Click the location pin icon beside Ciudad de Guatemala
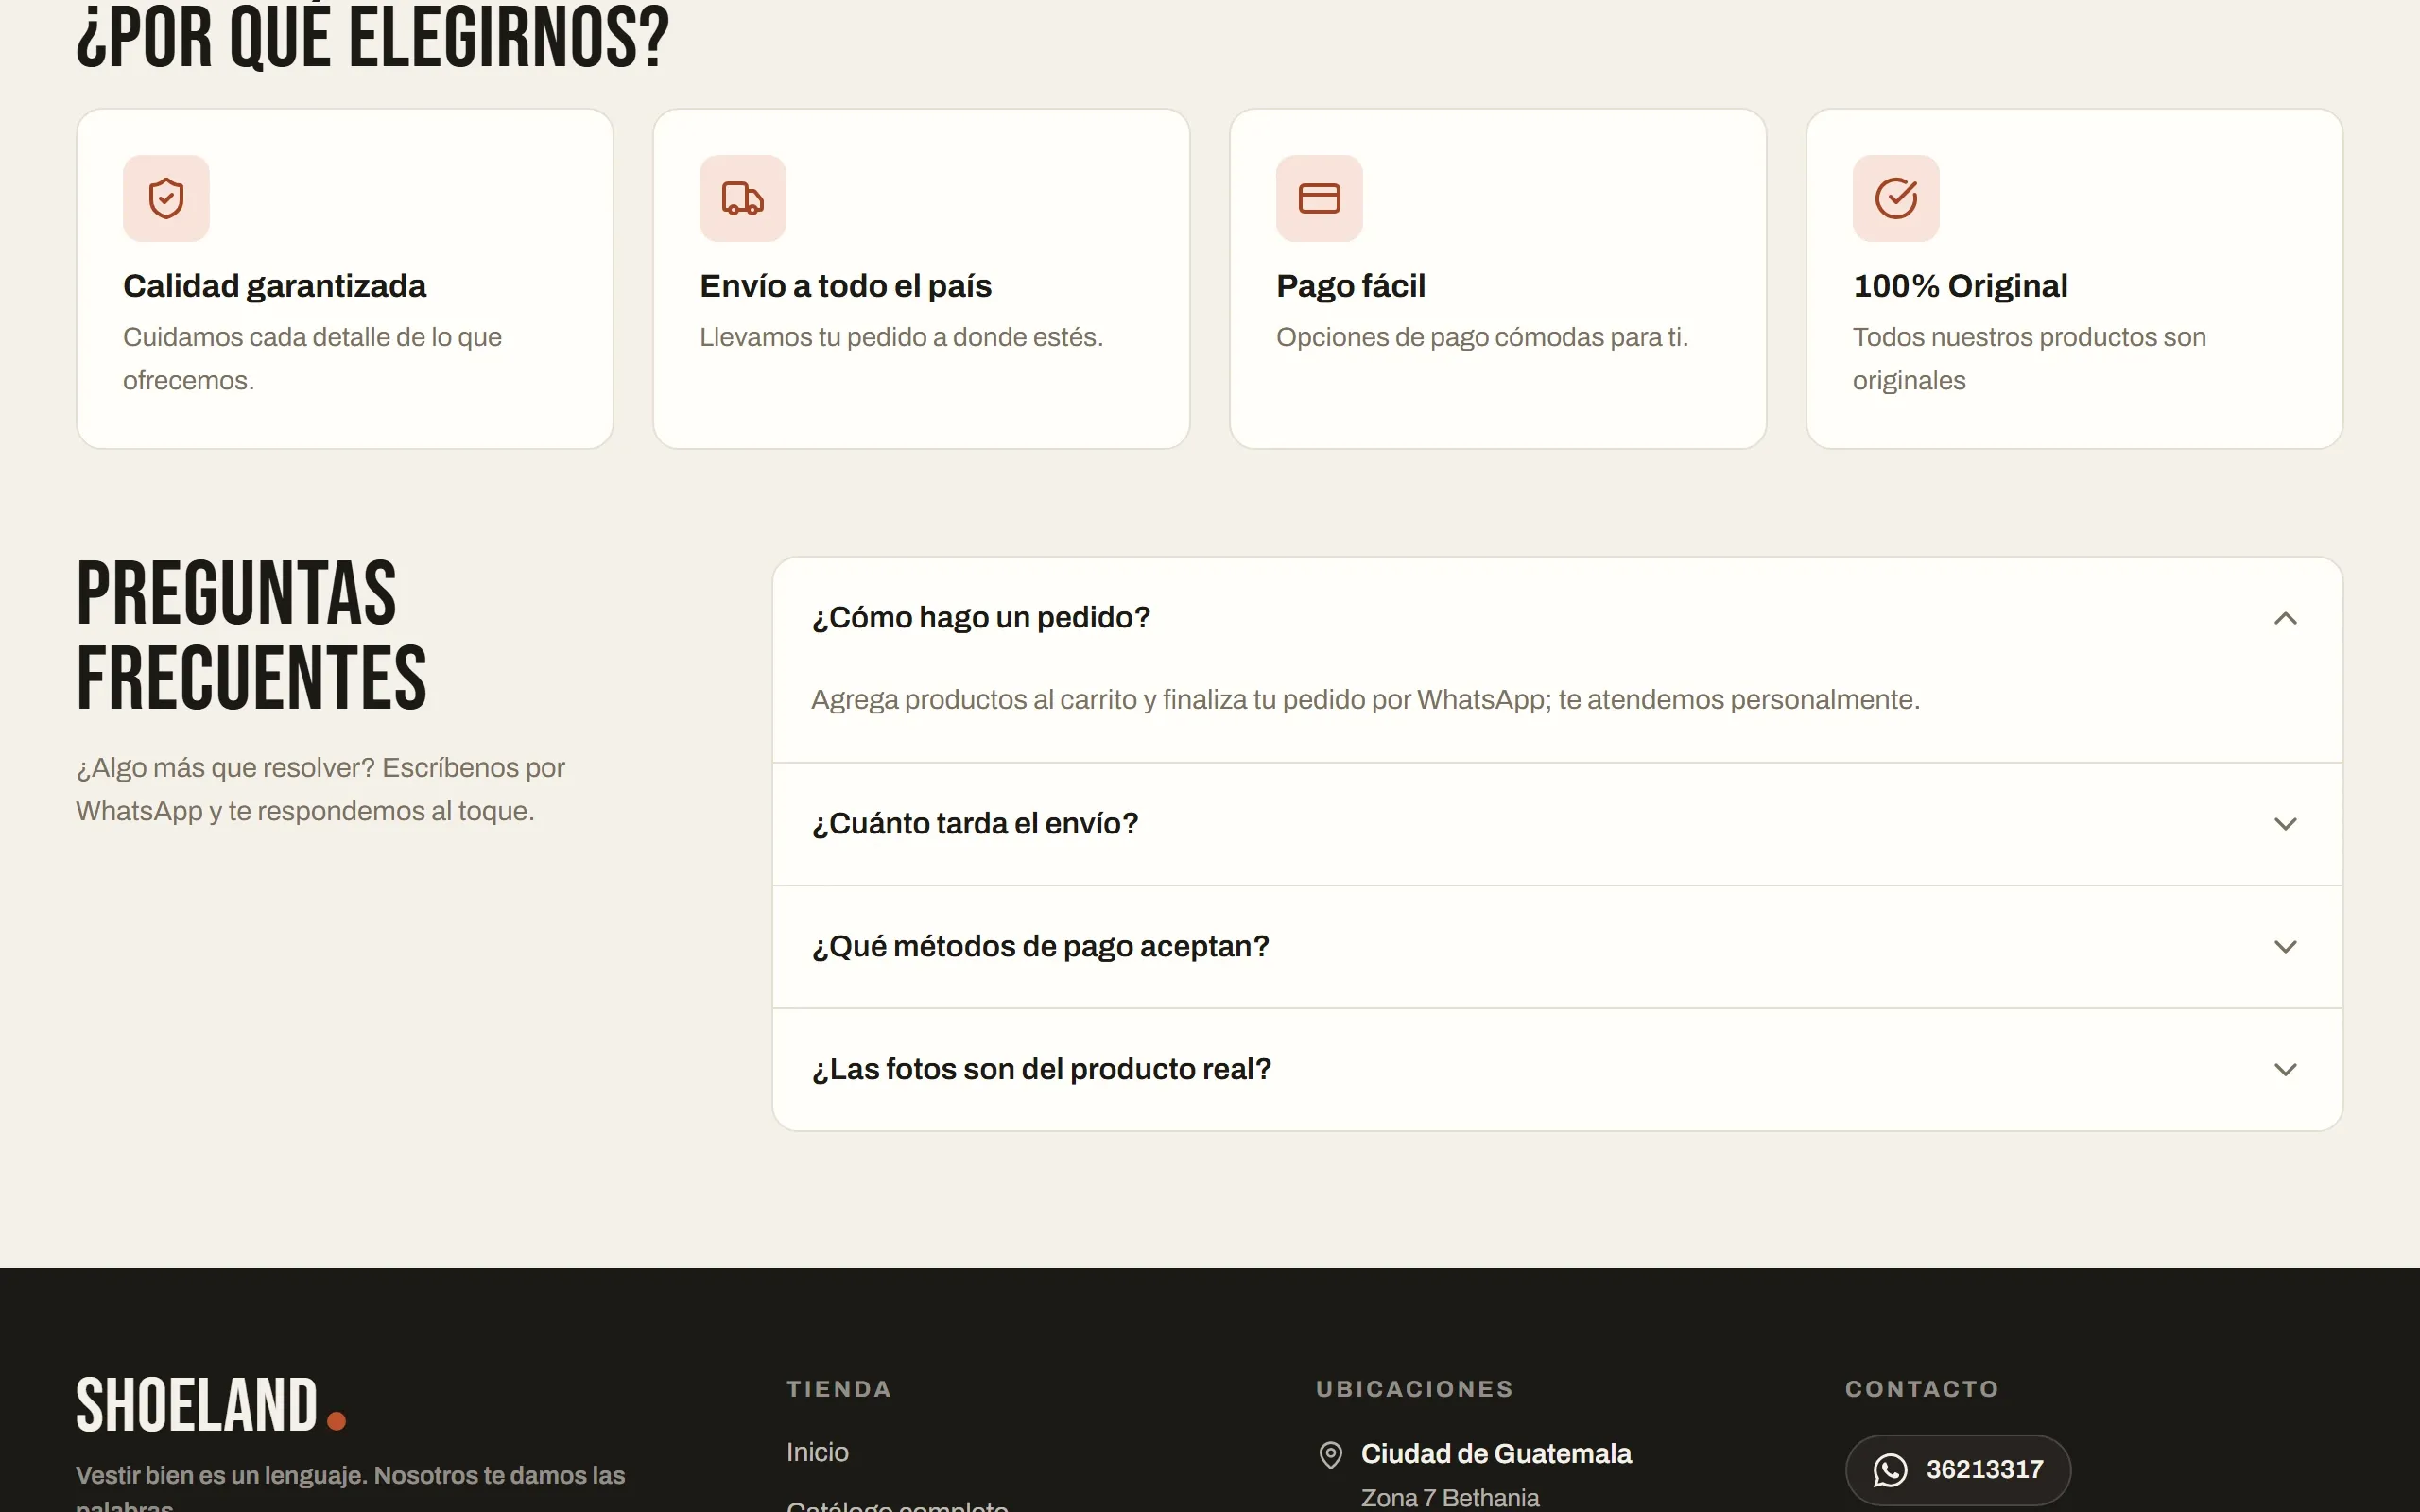The width and height of the screenshot is (2420, 1512). tap(1330, 1455)
